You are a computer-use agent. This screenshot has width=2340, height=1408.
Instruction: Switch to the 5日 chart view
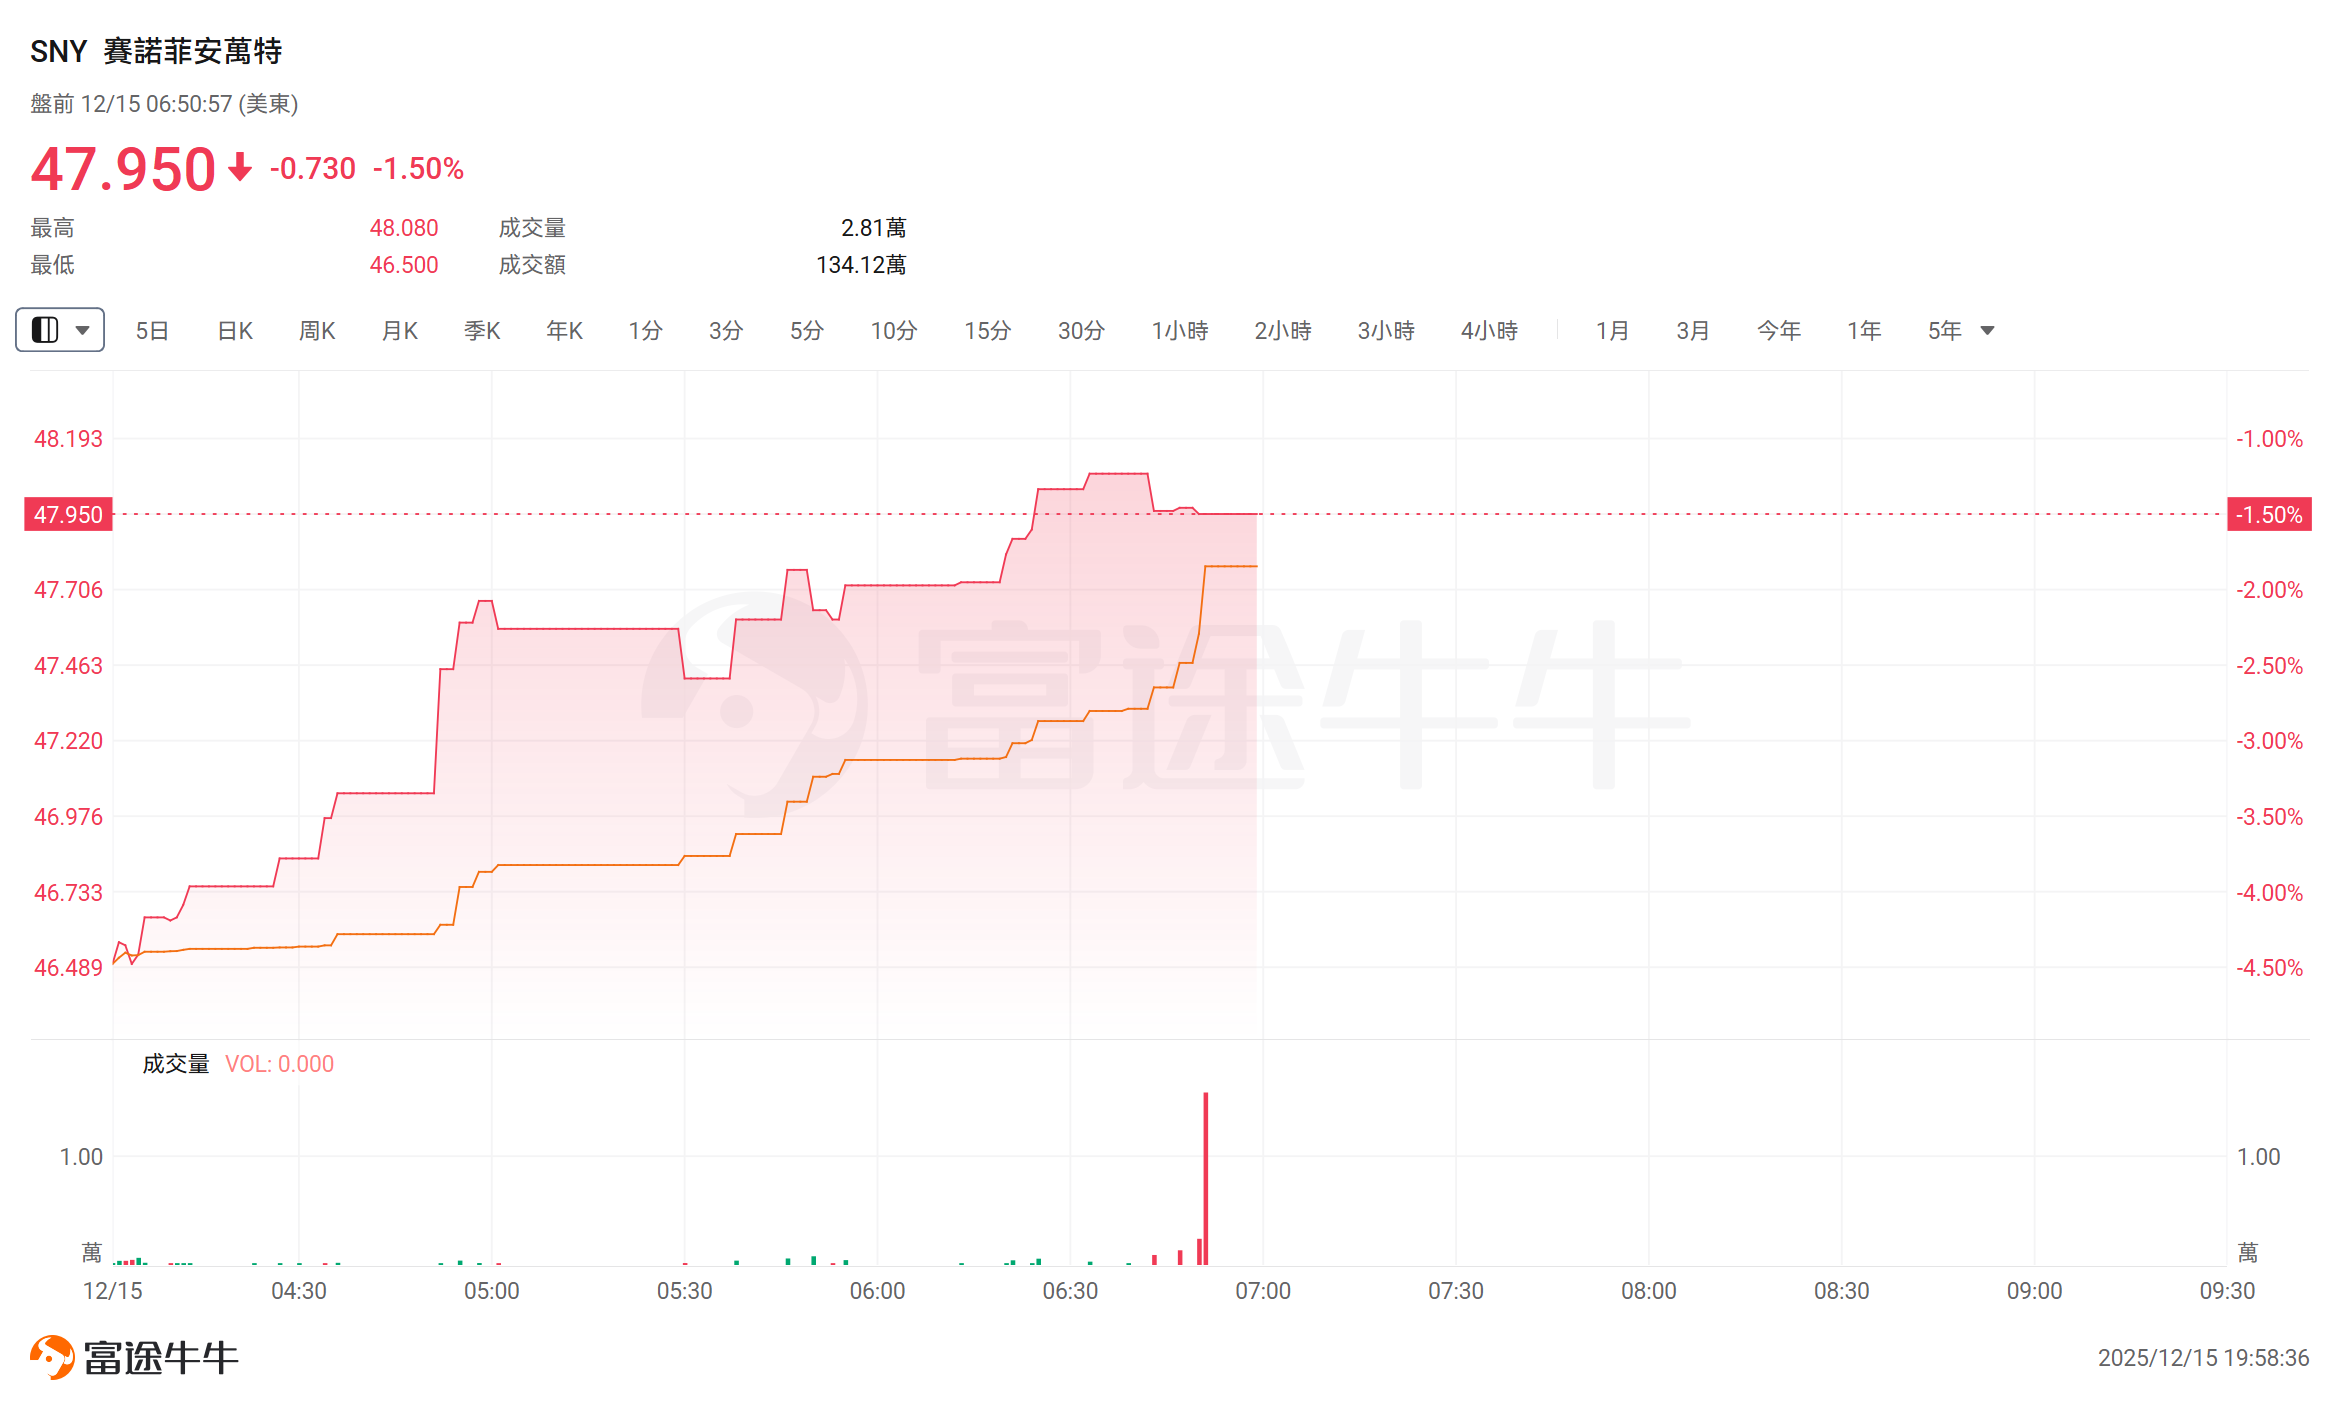[x=152, y=331]
